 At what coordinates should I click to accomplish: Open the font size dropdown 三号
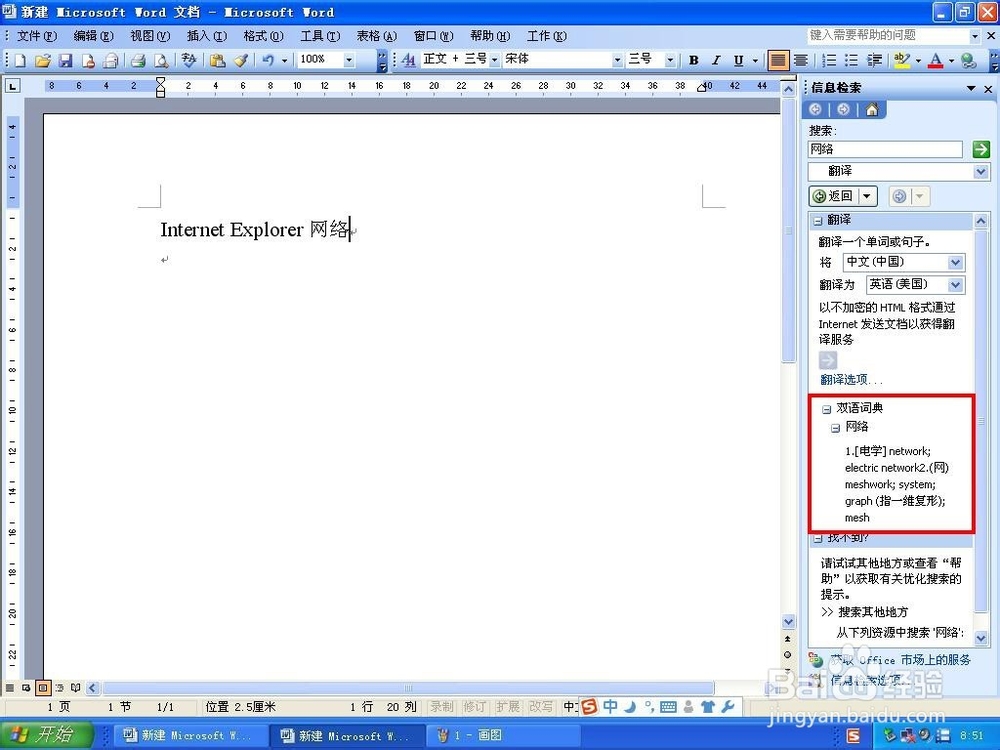670,60
